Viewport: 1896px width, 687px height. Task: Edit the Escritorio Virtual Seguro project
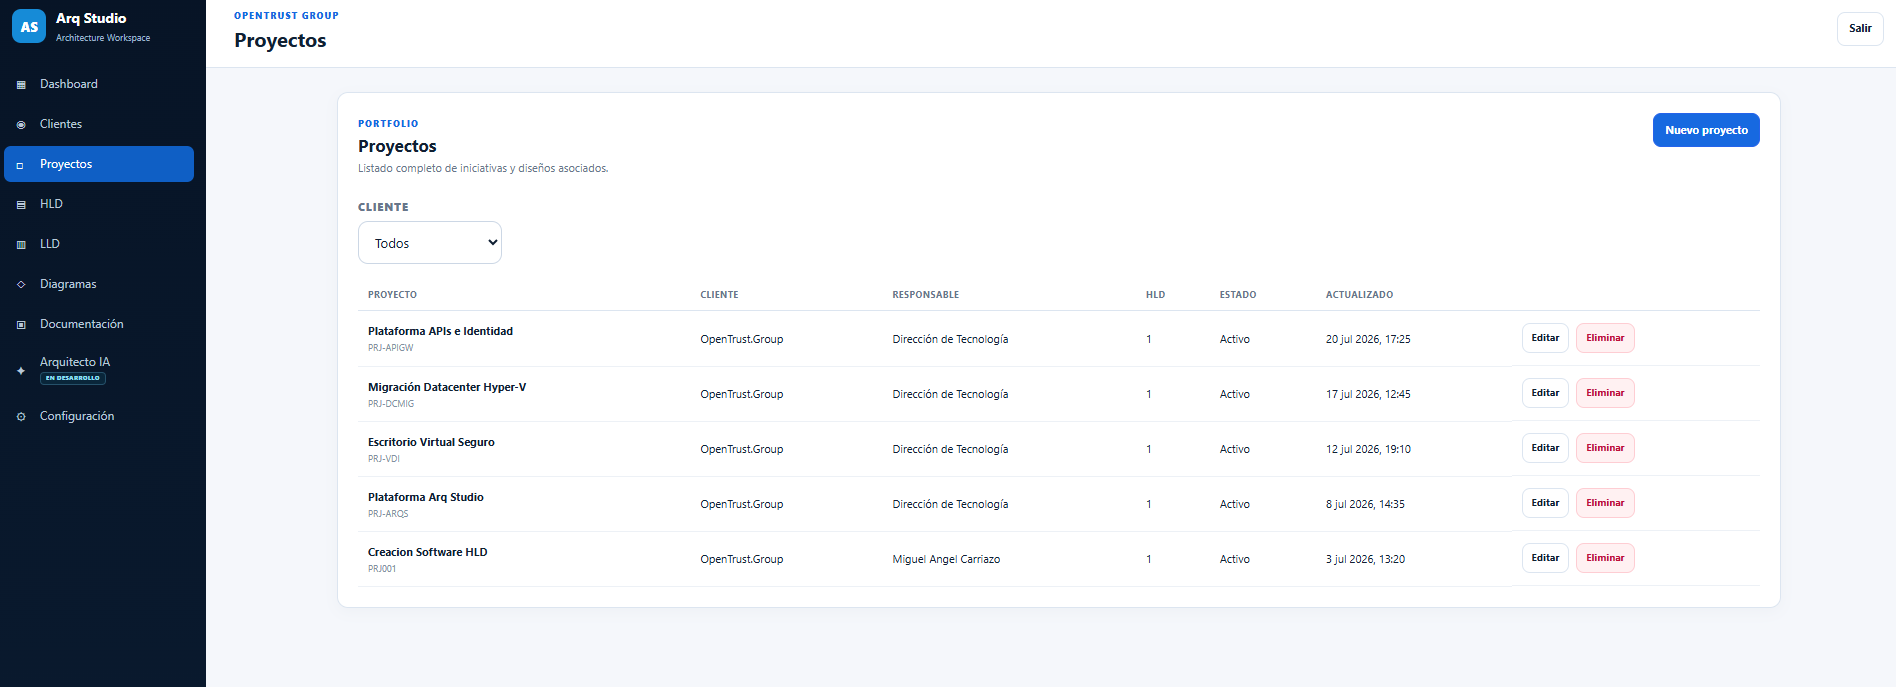point(1545,448)
